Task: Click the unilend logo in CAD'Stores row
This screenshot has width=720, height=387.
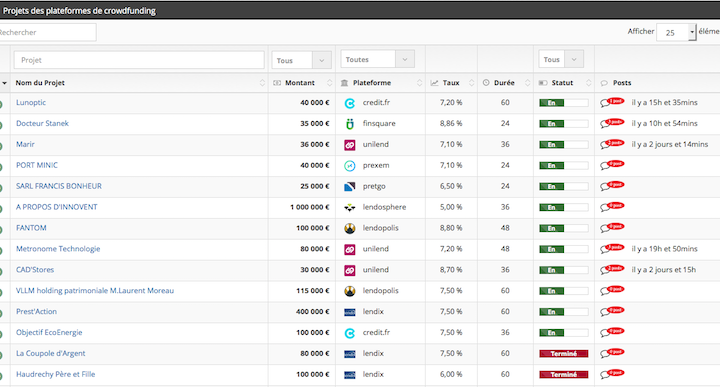Action: pyautogui.click(x=349, y=270)
